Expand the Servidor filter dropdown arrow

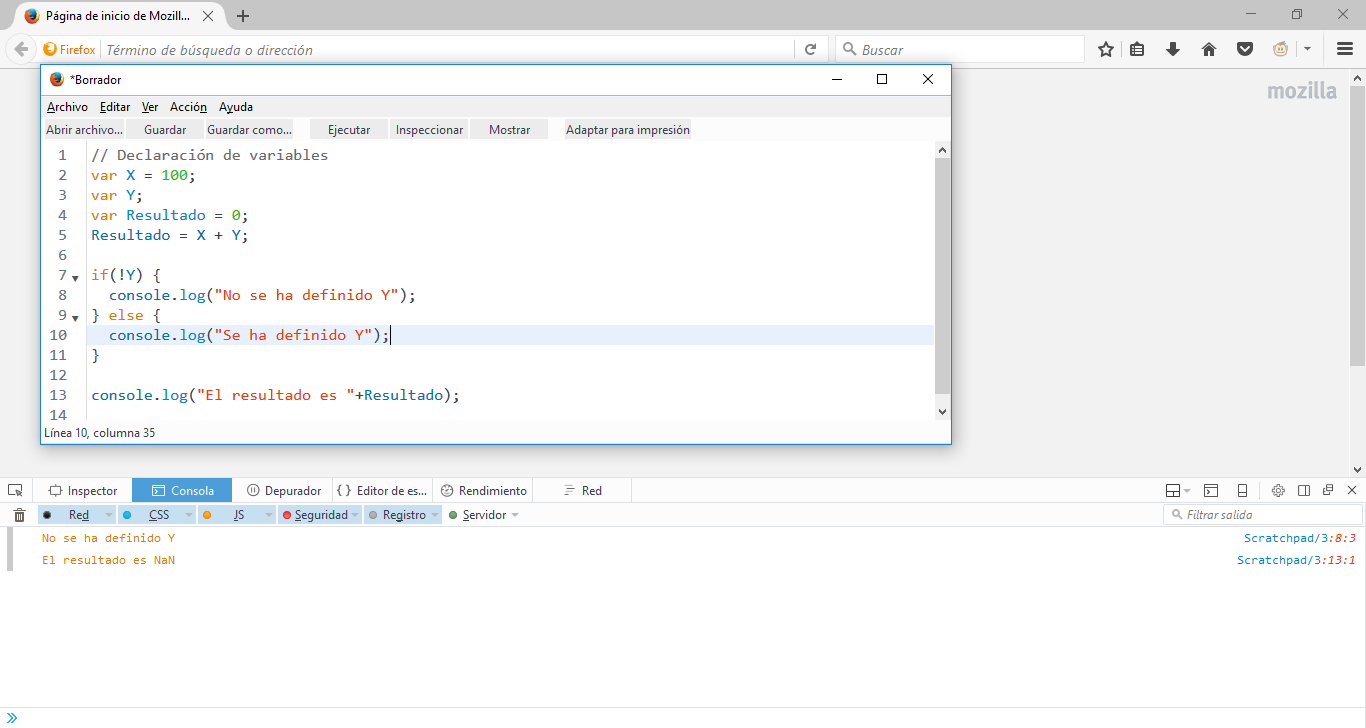click(515, 515)
